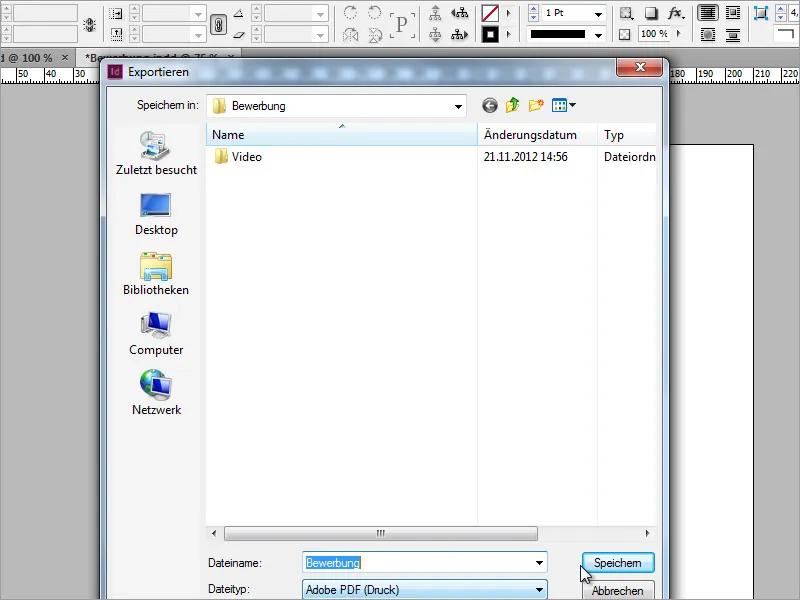
Task: Go up one folder level
Action: click(x=512, y=106)
